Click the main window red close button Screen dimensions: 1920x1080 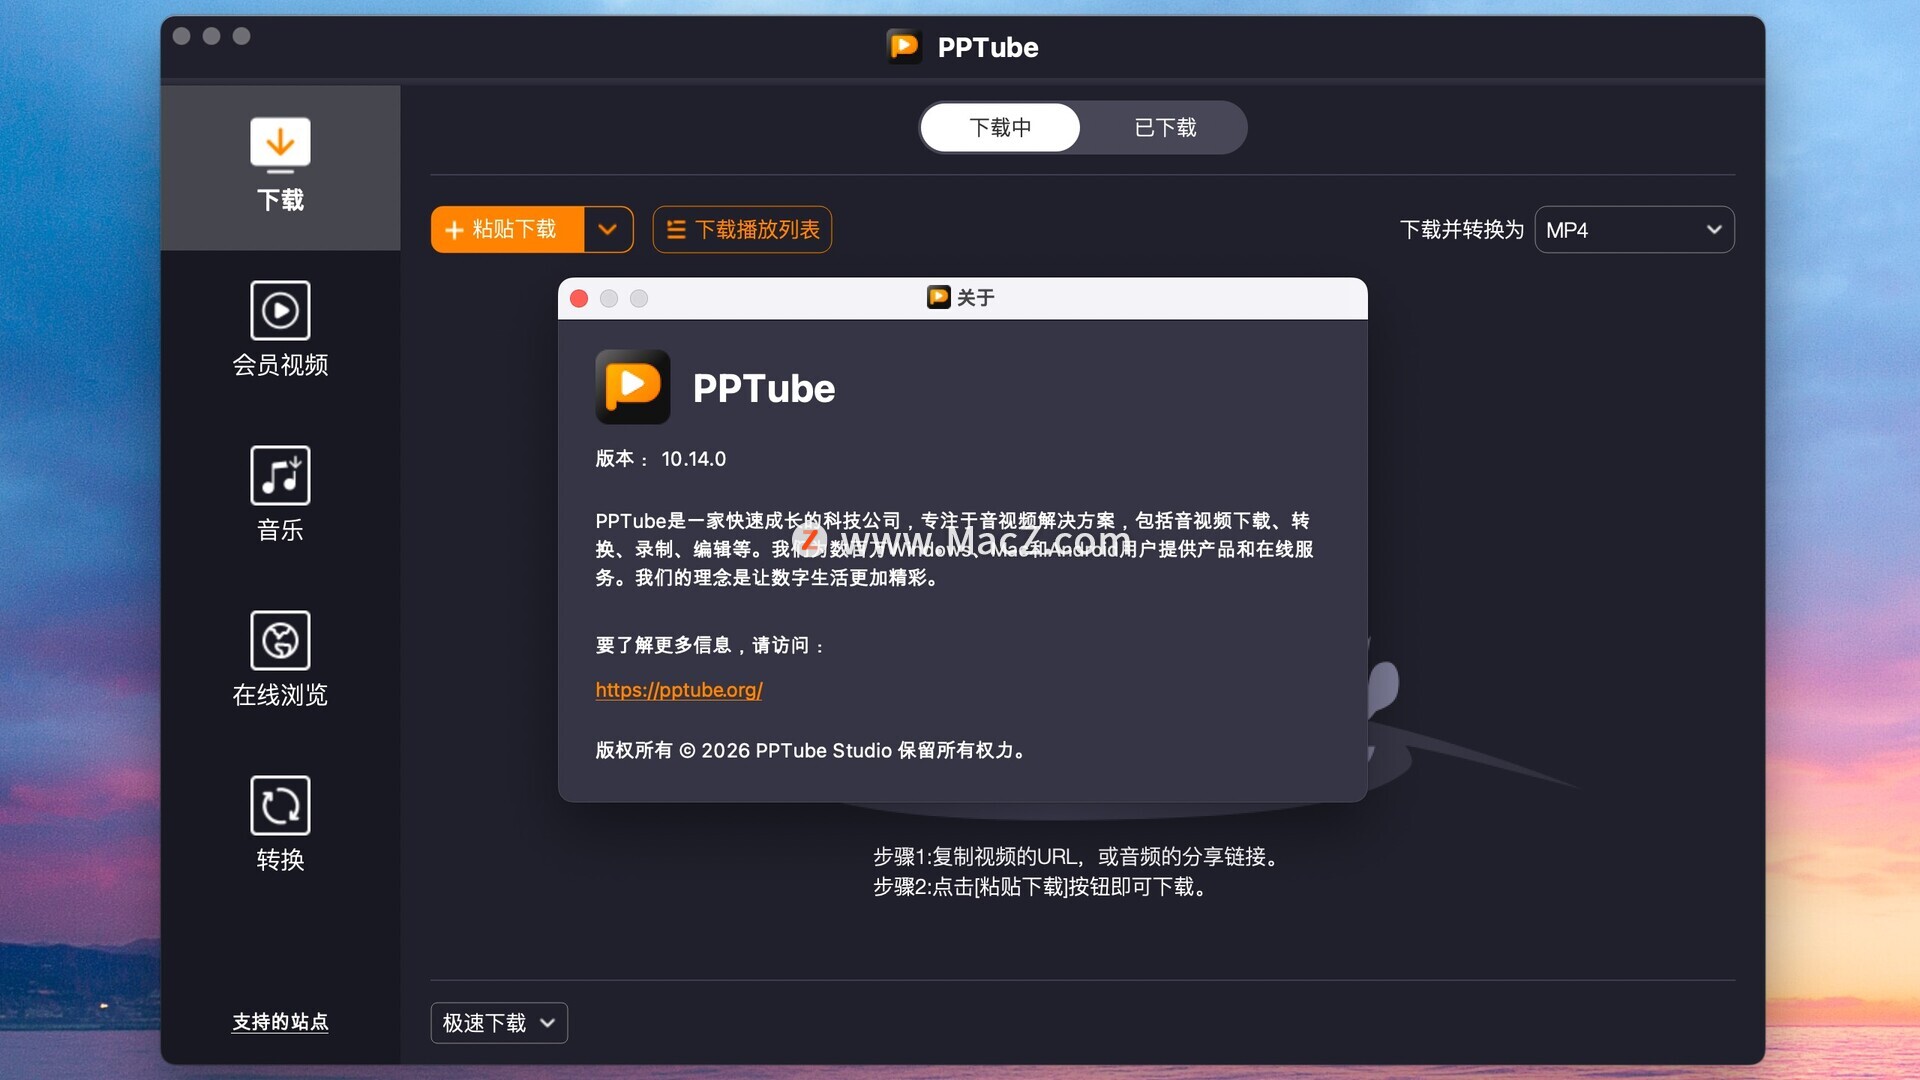tap(182, 36)
